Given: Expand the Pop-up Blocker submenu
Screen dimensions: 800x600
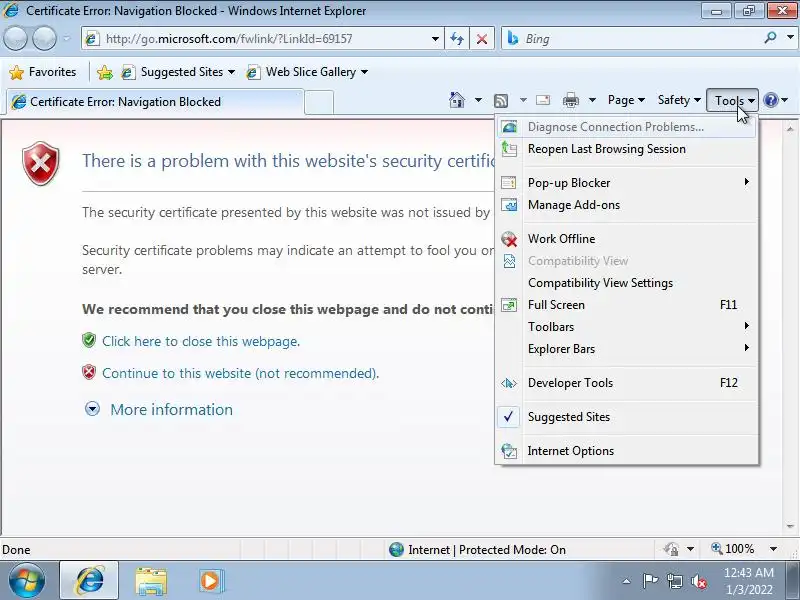Looking at the screenshot, I should (627, 183).
